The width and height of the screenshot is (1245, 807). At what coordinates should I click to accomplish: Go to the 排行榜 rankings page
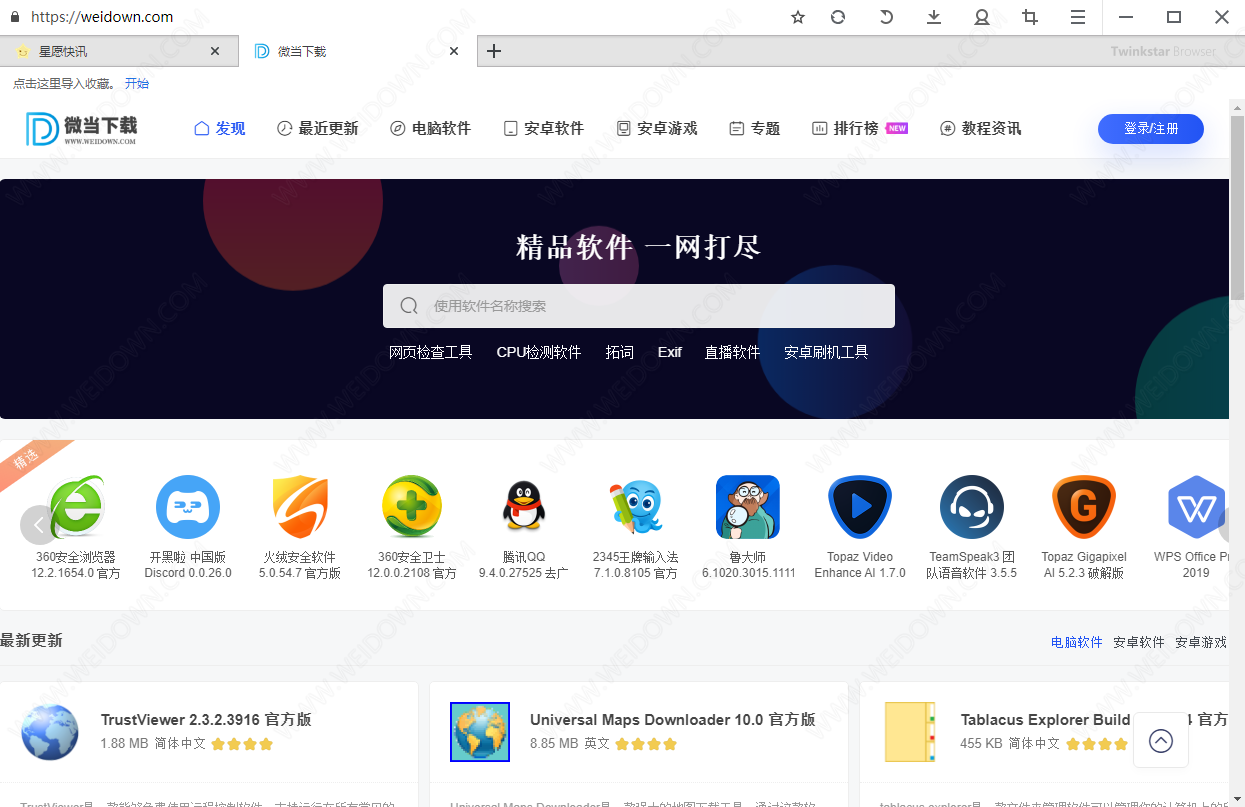[855, 128]
